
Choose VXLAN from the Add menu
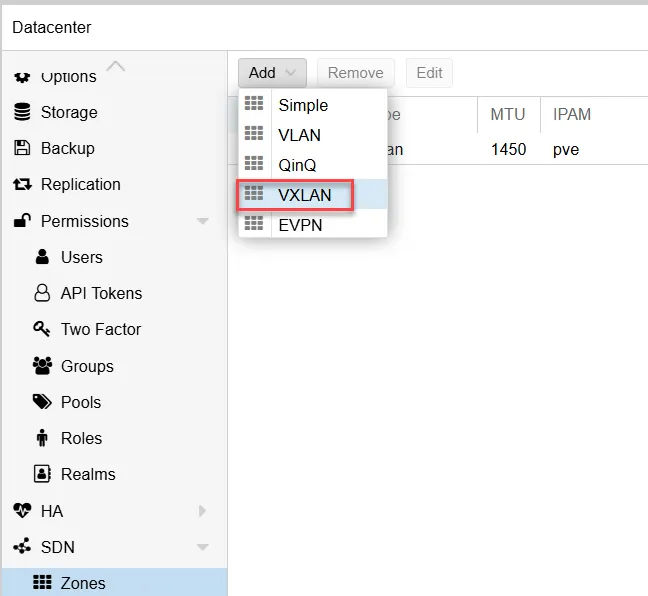pos(313,195)
